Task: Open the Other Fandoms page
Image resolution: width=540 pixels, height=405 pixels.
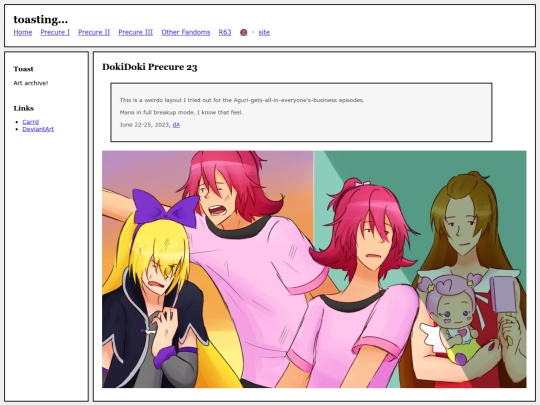Action: pos(186,32)
